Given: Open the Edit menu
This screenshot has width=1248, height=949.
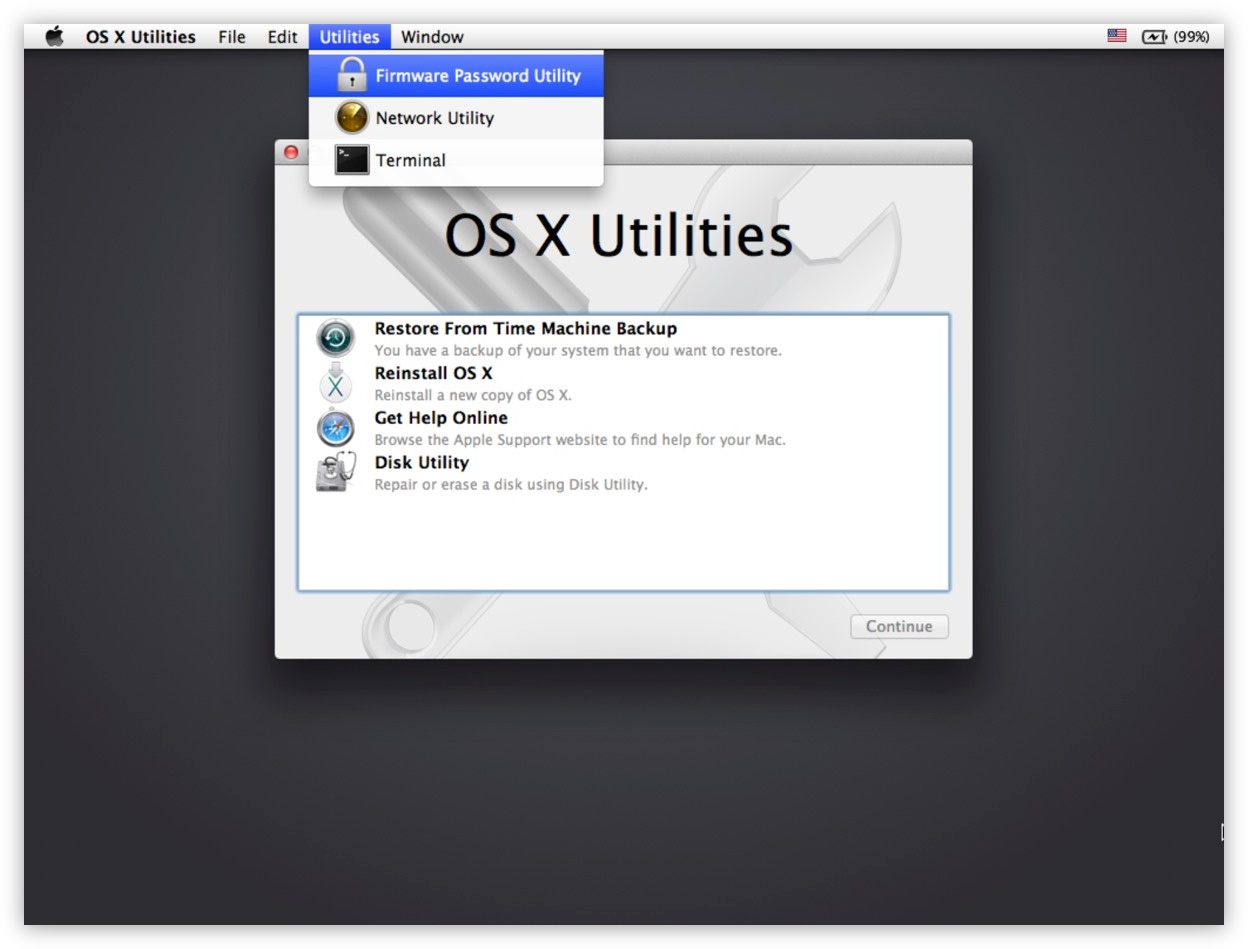Looking at the screenshot, I should coord(282,37).
